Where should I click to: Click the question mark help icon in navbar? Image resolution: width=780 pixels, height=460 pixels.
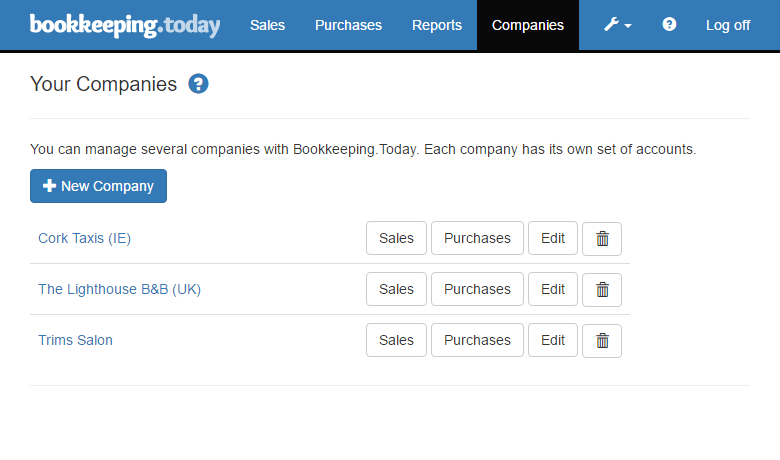click(669, 24)
